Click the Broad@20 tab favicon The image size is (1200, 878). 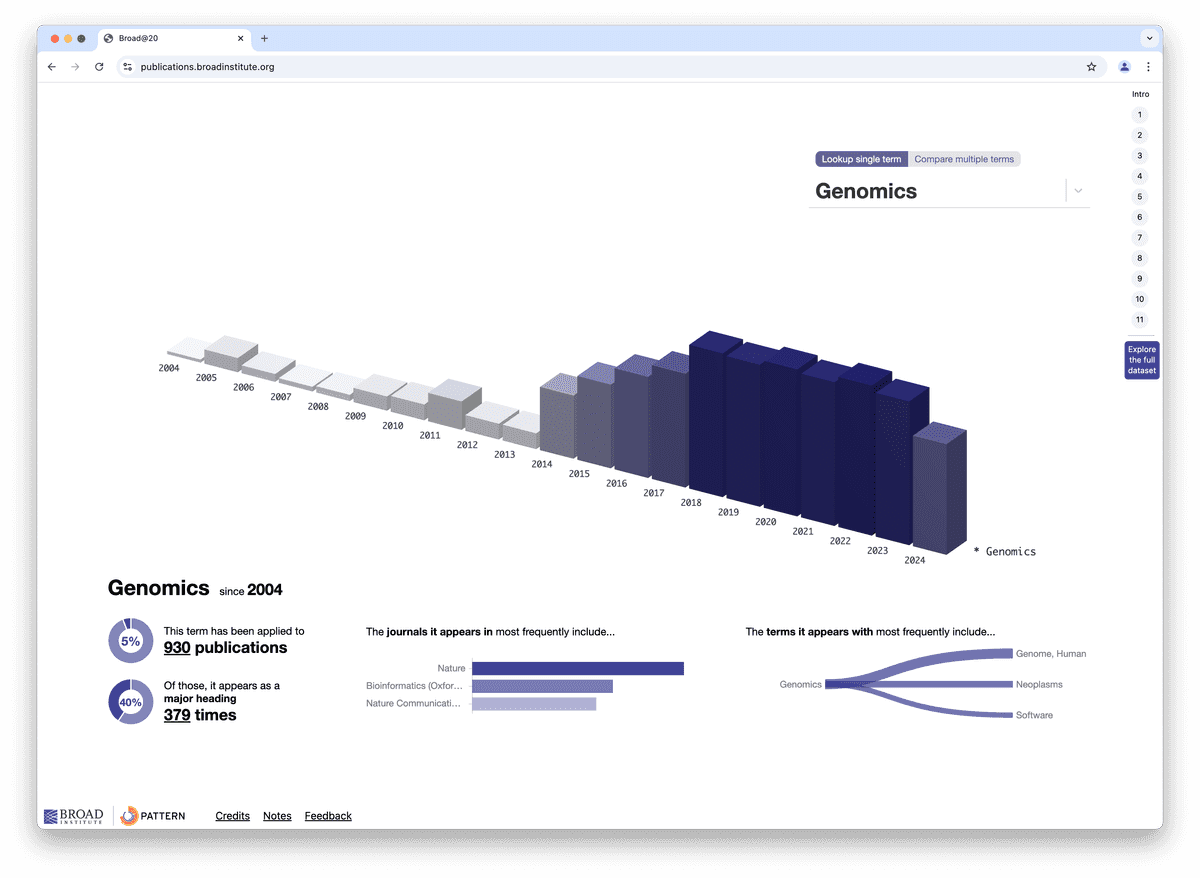107,38
